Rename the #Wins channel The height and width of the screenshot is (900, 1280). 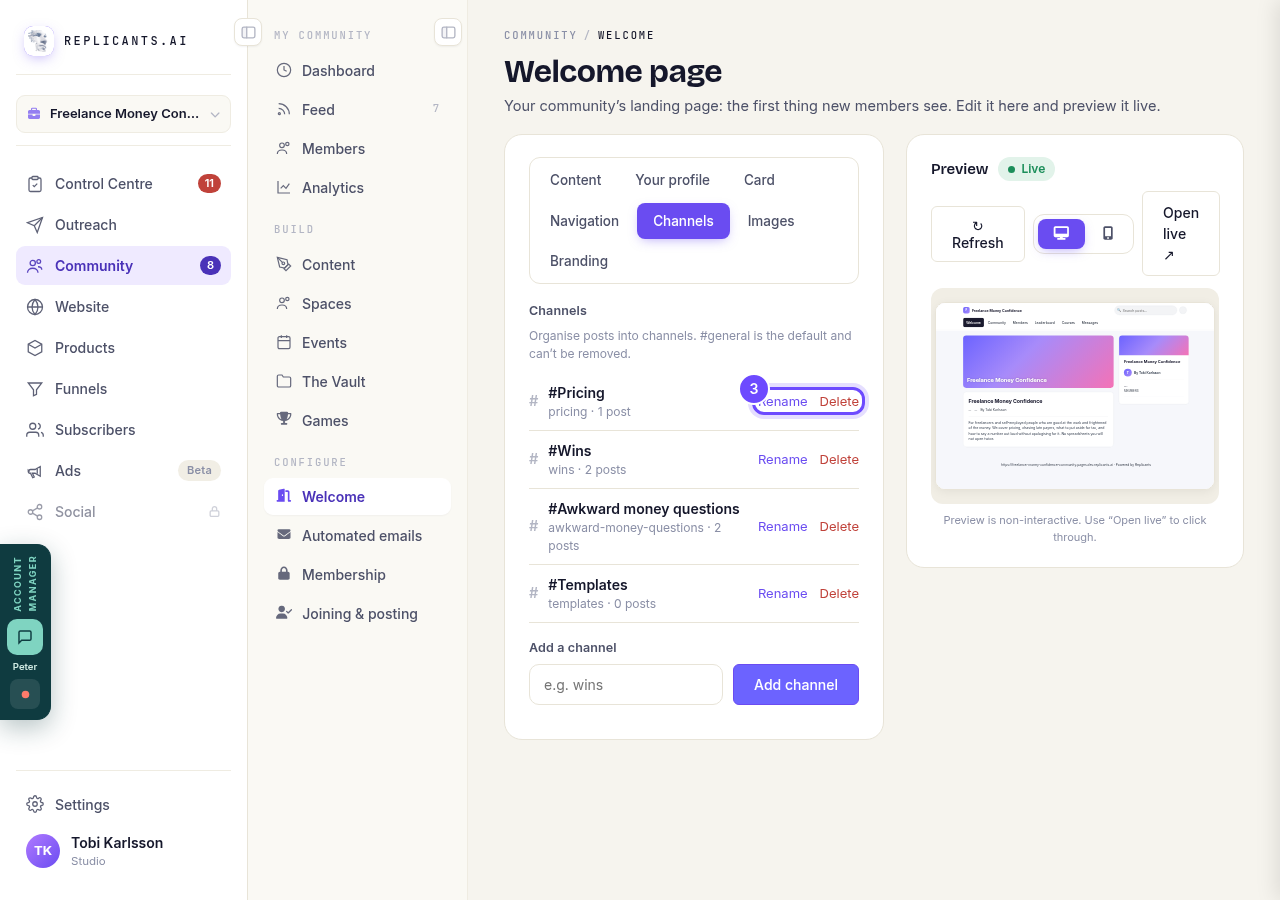(x=783, y=460)
